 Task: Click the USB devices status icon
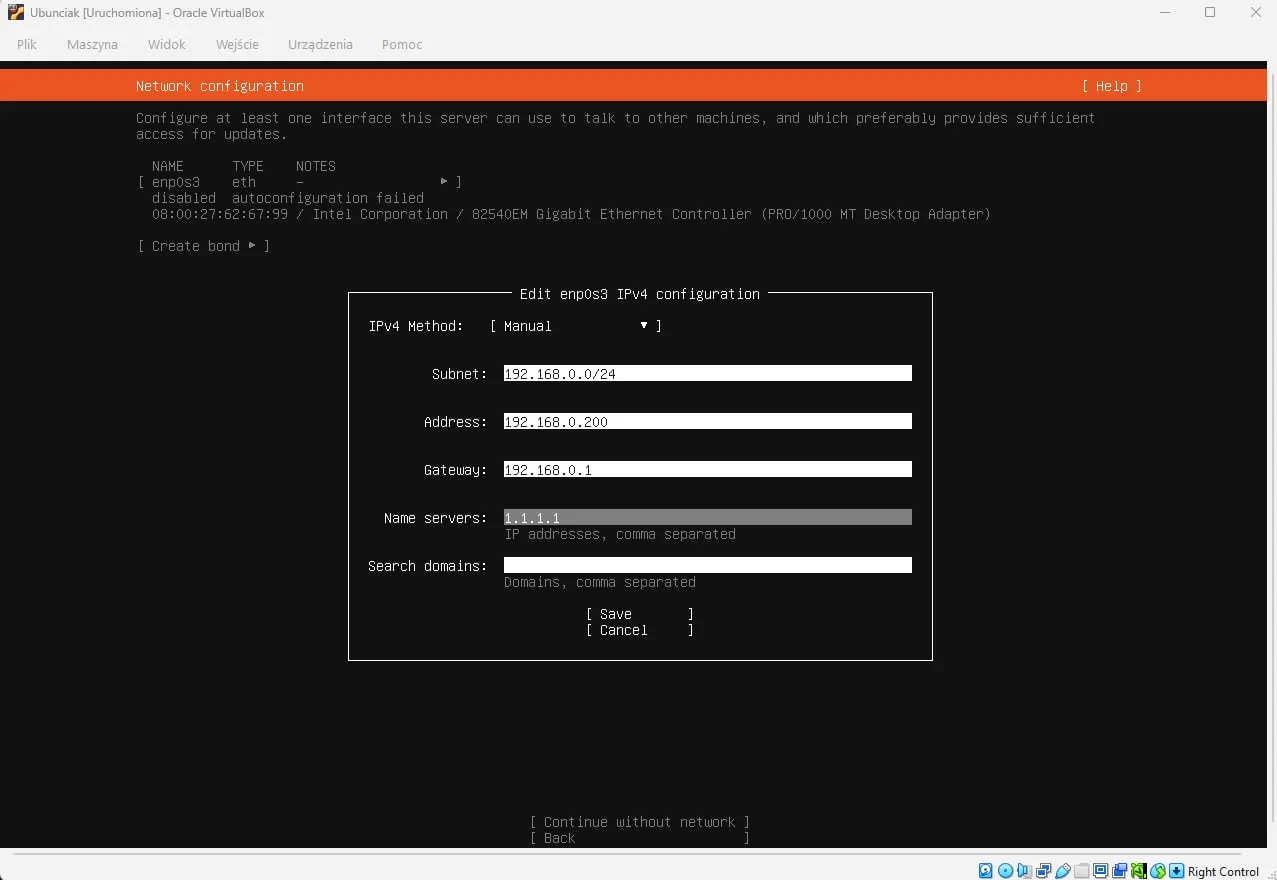(x=1062, y=871)
